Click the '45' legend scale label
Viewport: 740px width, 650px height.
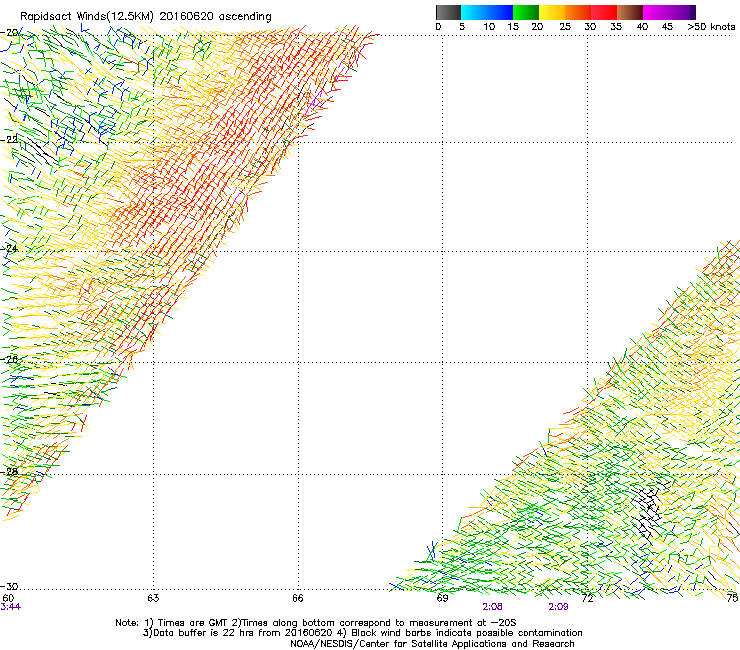coord(667,27)
